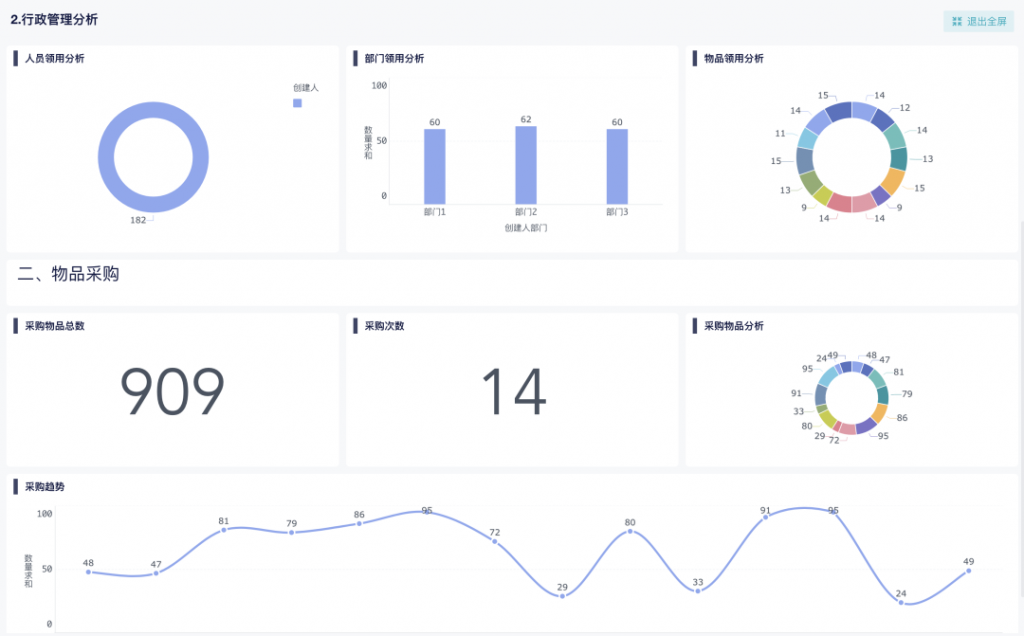Select the 部门1 bar in 部门领用分析

(x=434, y=166)
